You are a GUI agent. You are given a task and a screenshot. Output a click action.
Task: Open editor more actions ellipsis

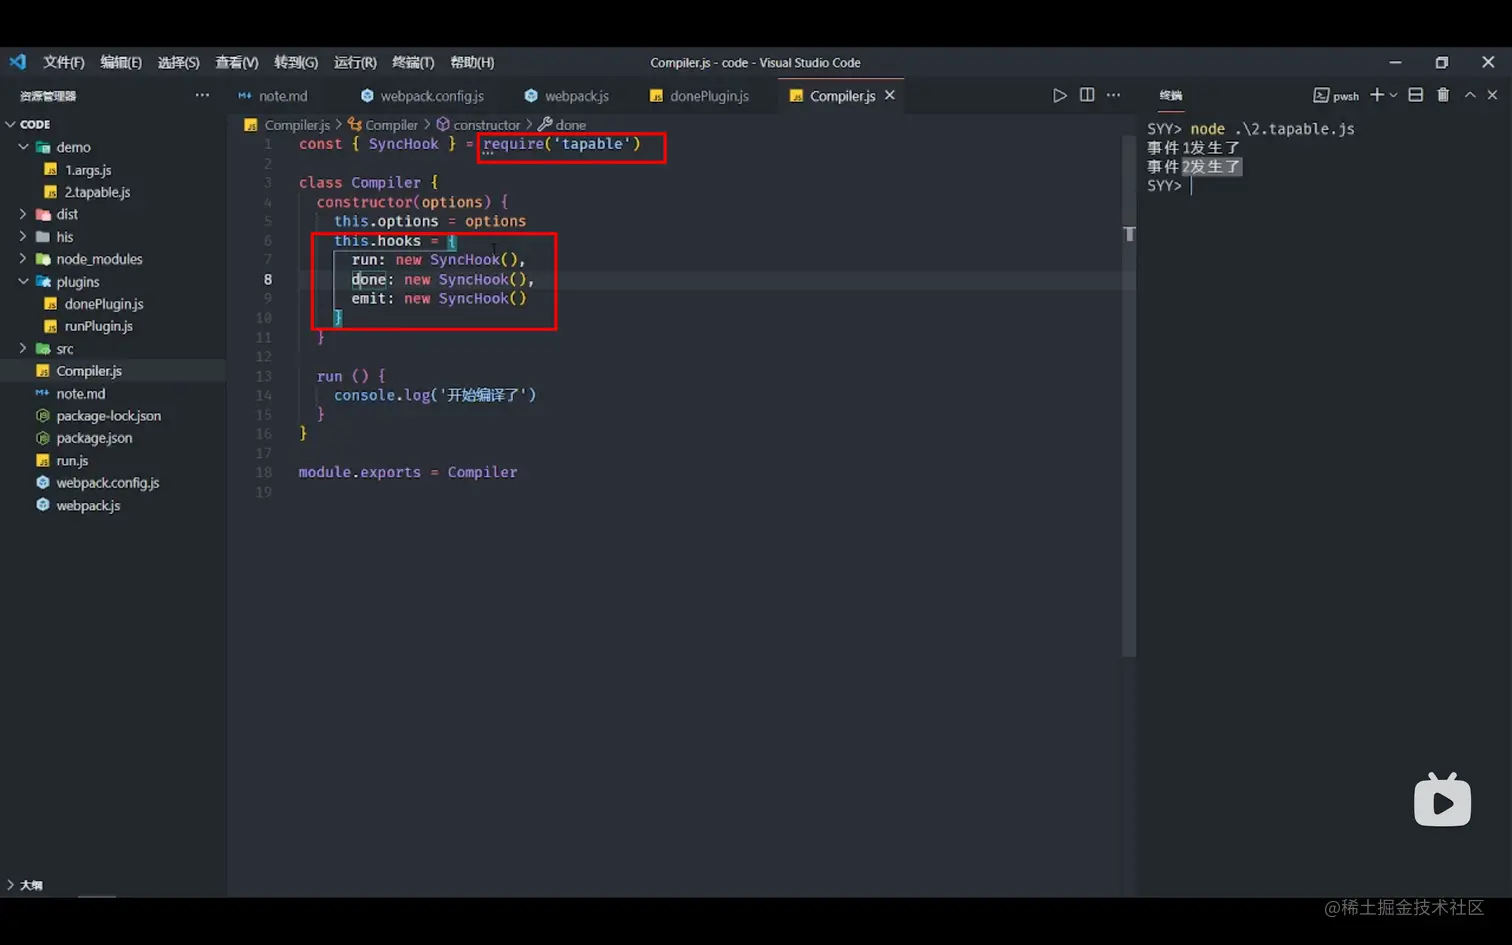point(1113,95)
